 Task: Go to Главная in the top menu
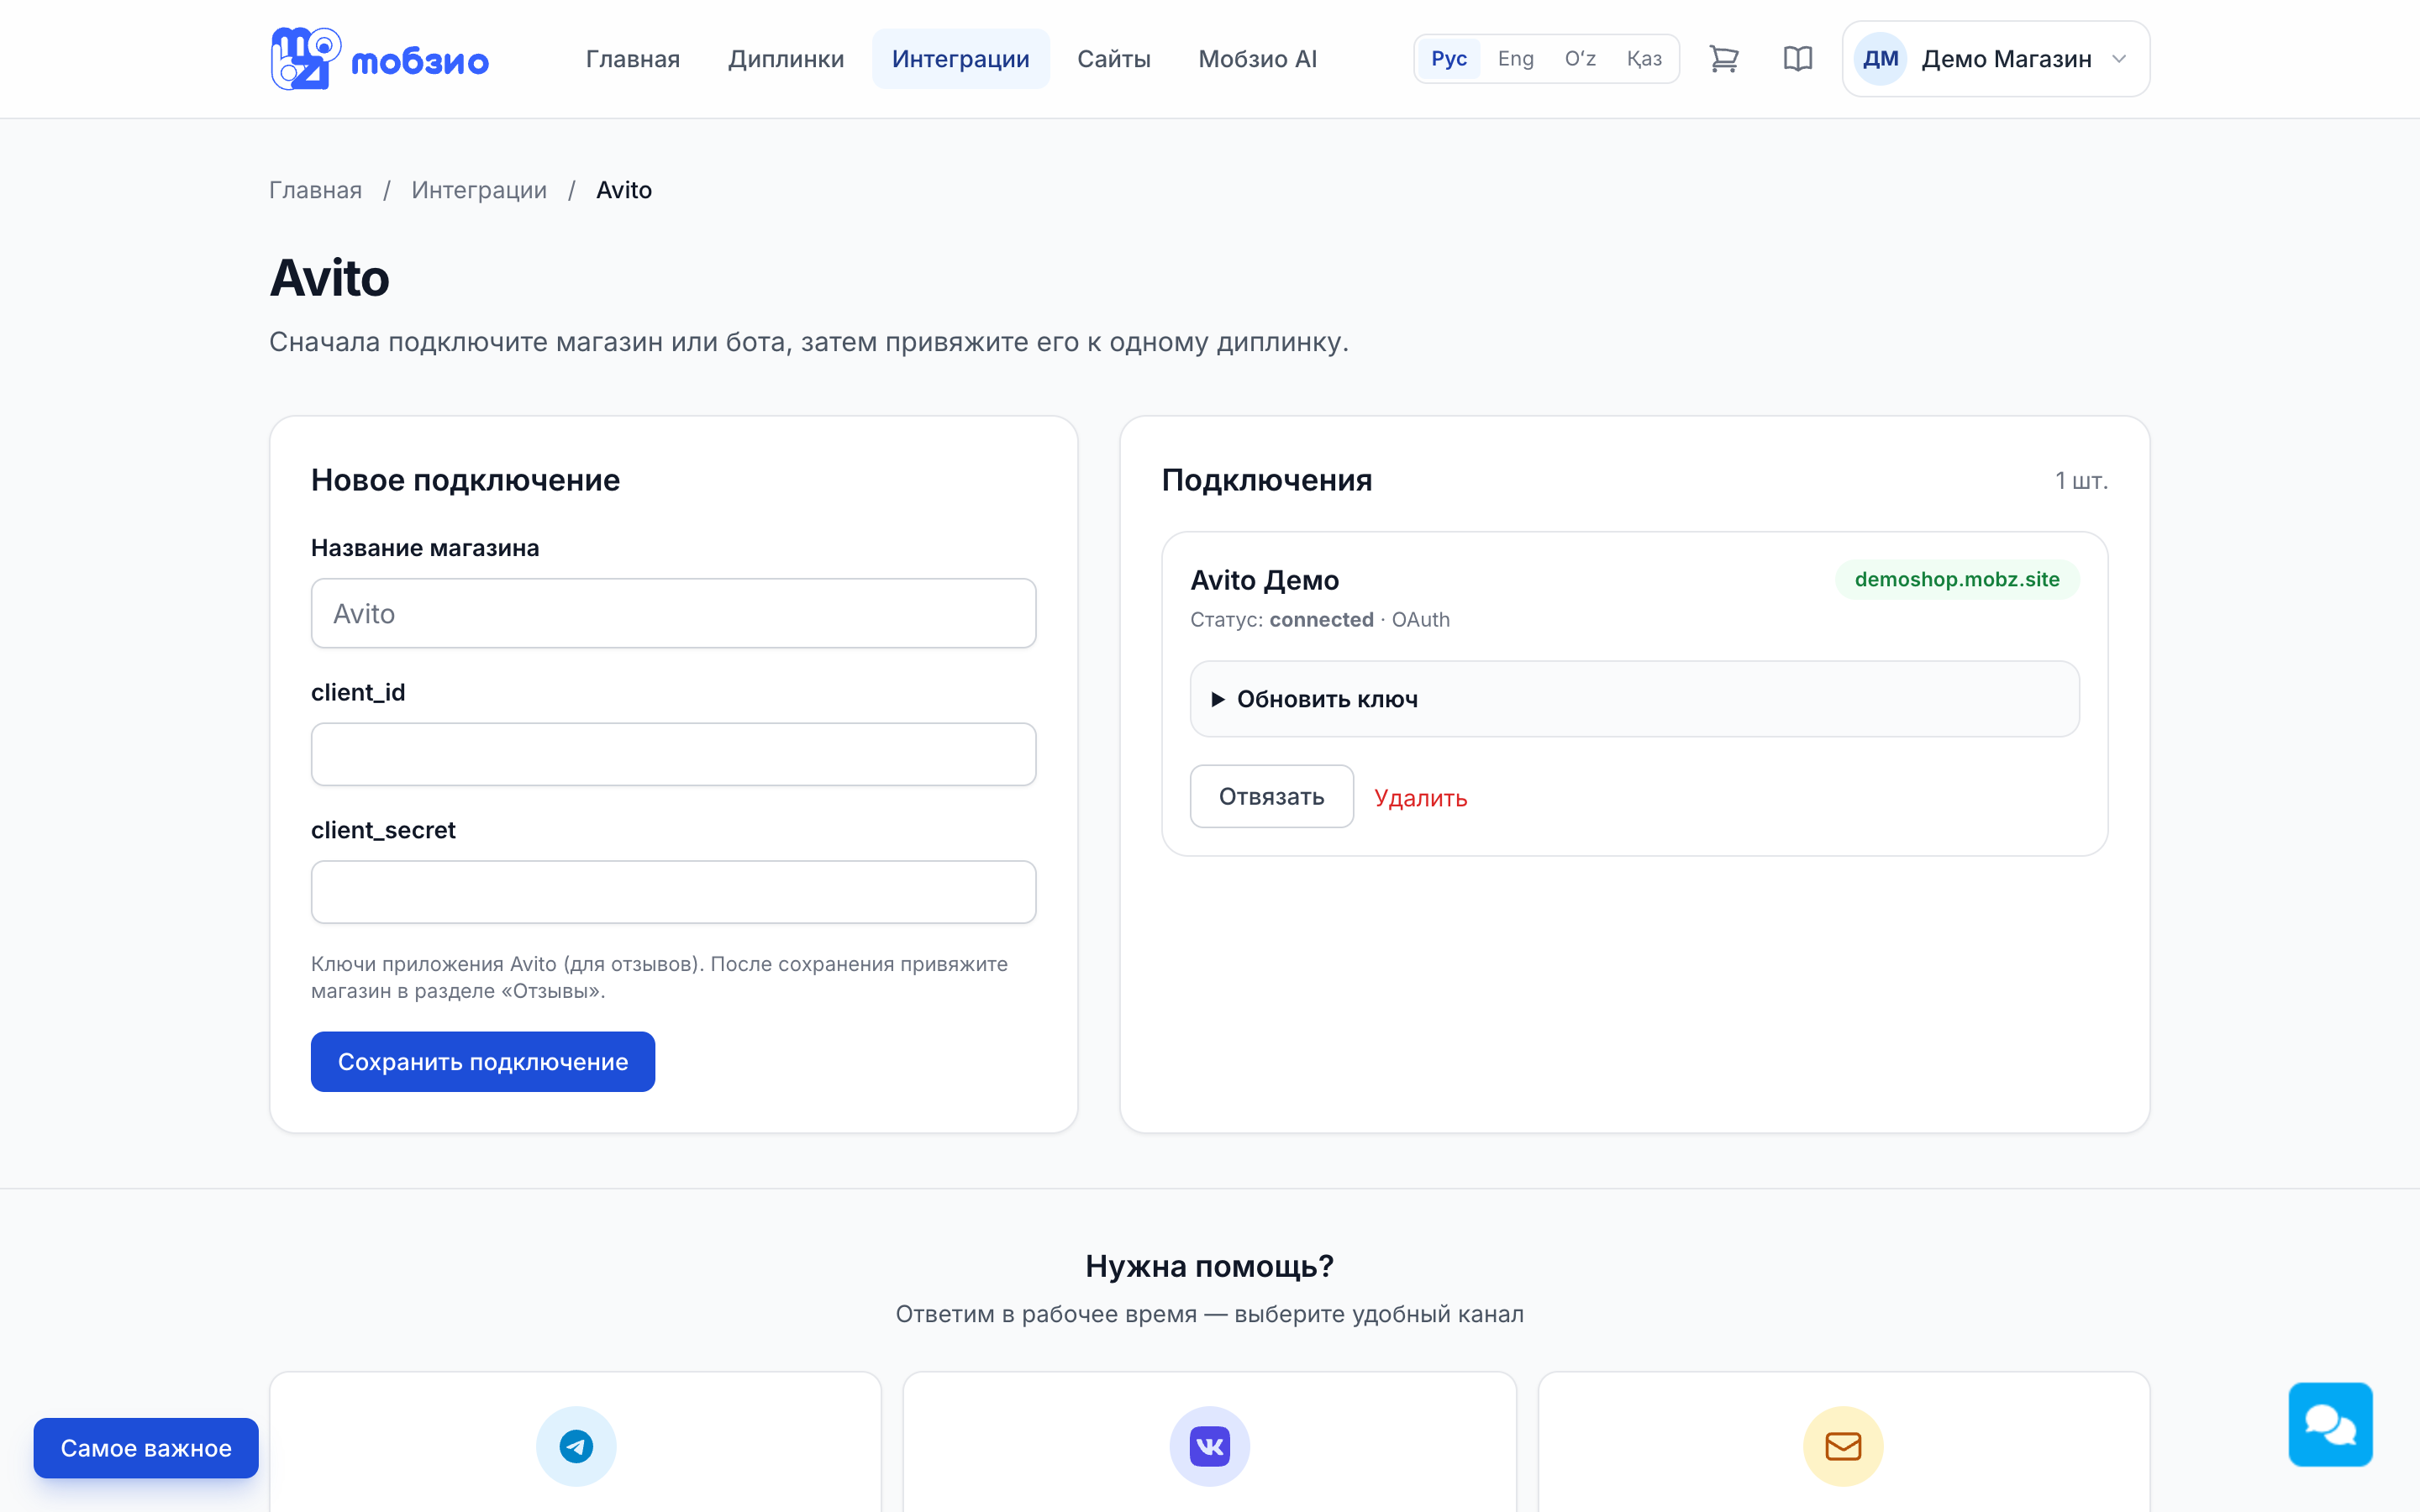(633, 59)
